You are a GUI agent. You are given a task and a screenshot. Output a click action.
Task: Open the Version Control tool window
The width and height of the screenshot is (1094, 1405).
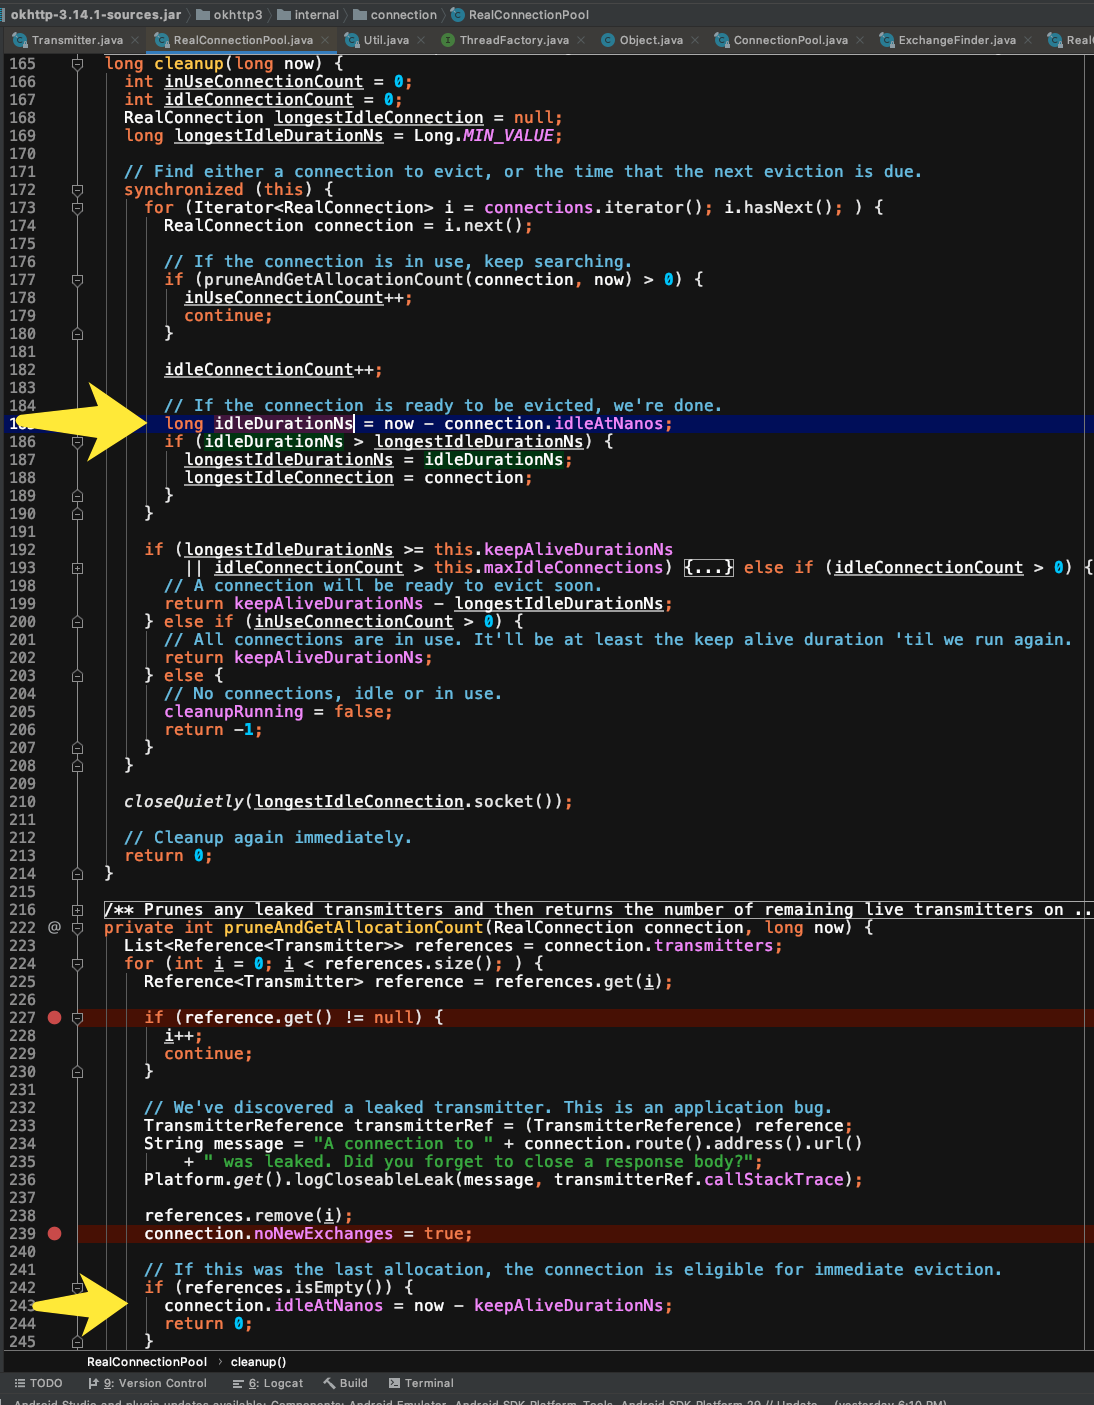point(147,1382)
